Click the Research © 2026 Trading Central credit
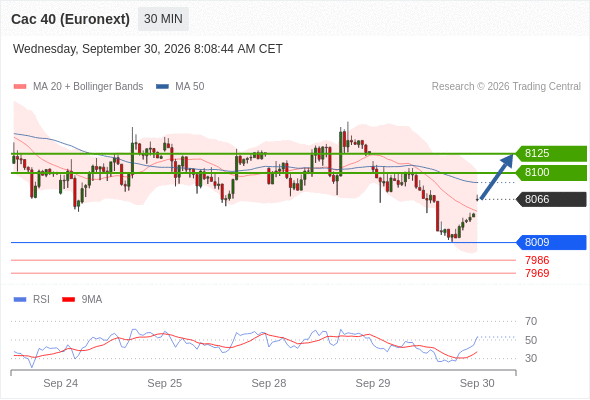Image resolution: width=590 pixels, height=400 pixels. point(506,87)
